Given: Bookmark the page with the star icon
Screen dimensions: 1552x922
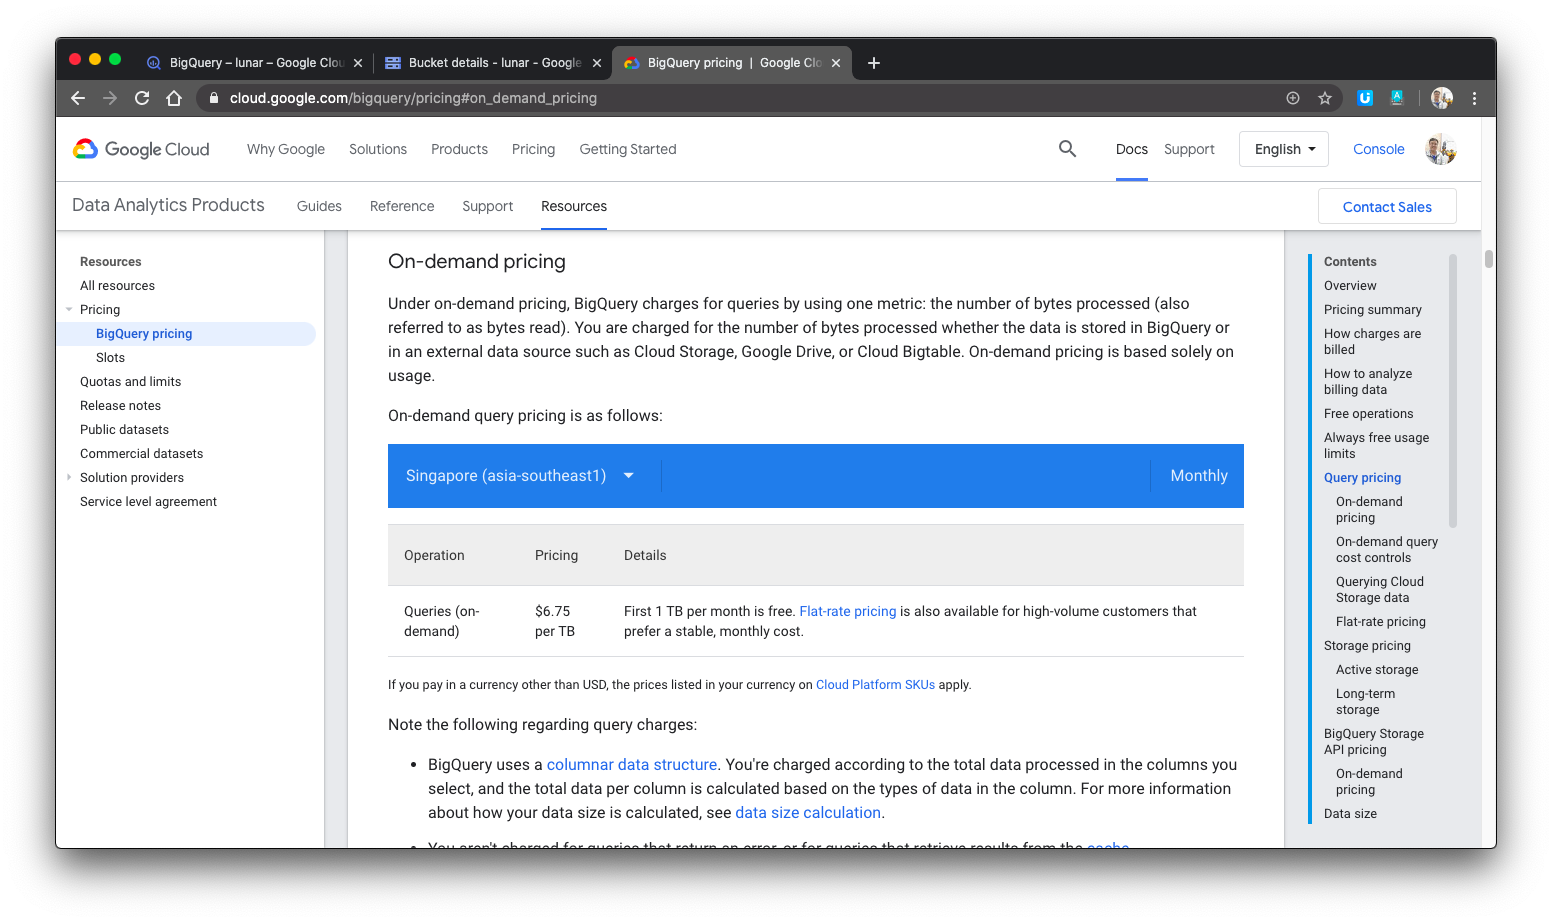Looking at the screenshot, I should pyautogui.click(x=1325, y=97).
